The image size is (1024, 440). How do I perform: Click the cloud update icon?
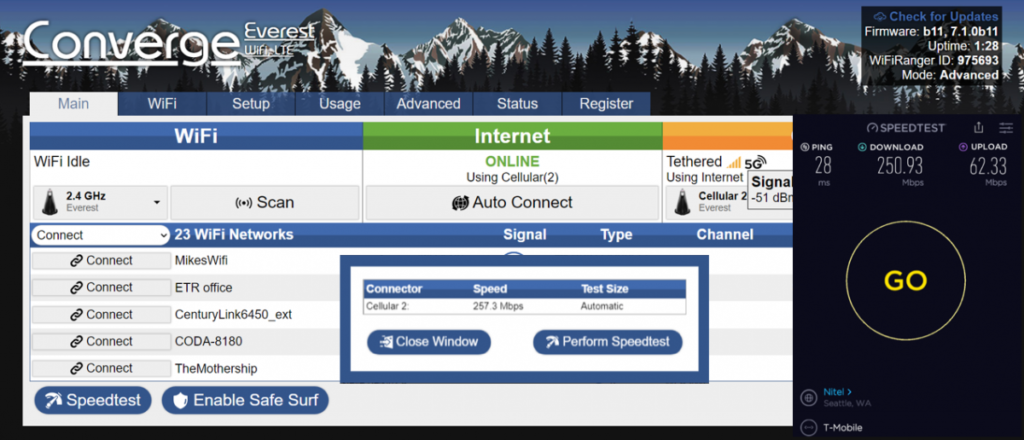coord(880,16)
